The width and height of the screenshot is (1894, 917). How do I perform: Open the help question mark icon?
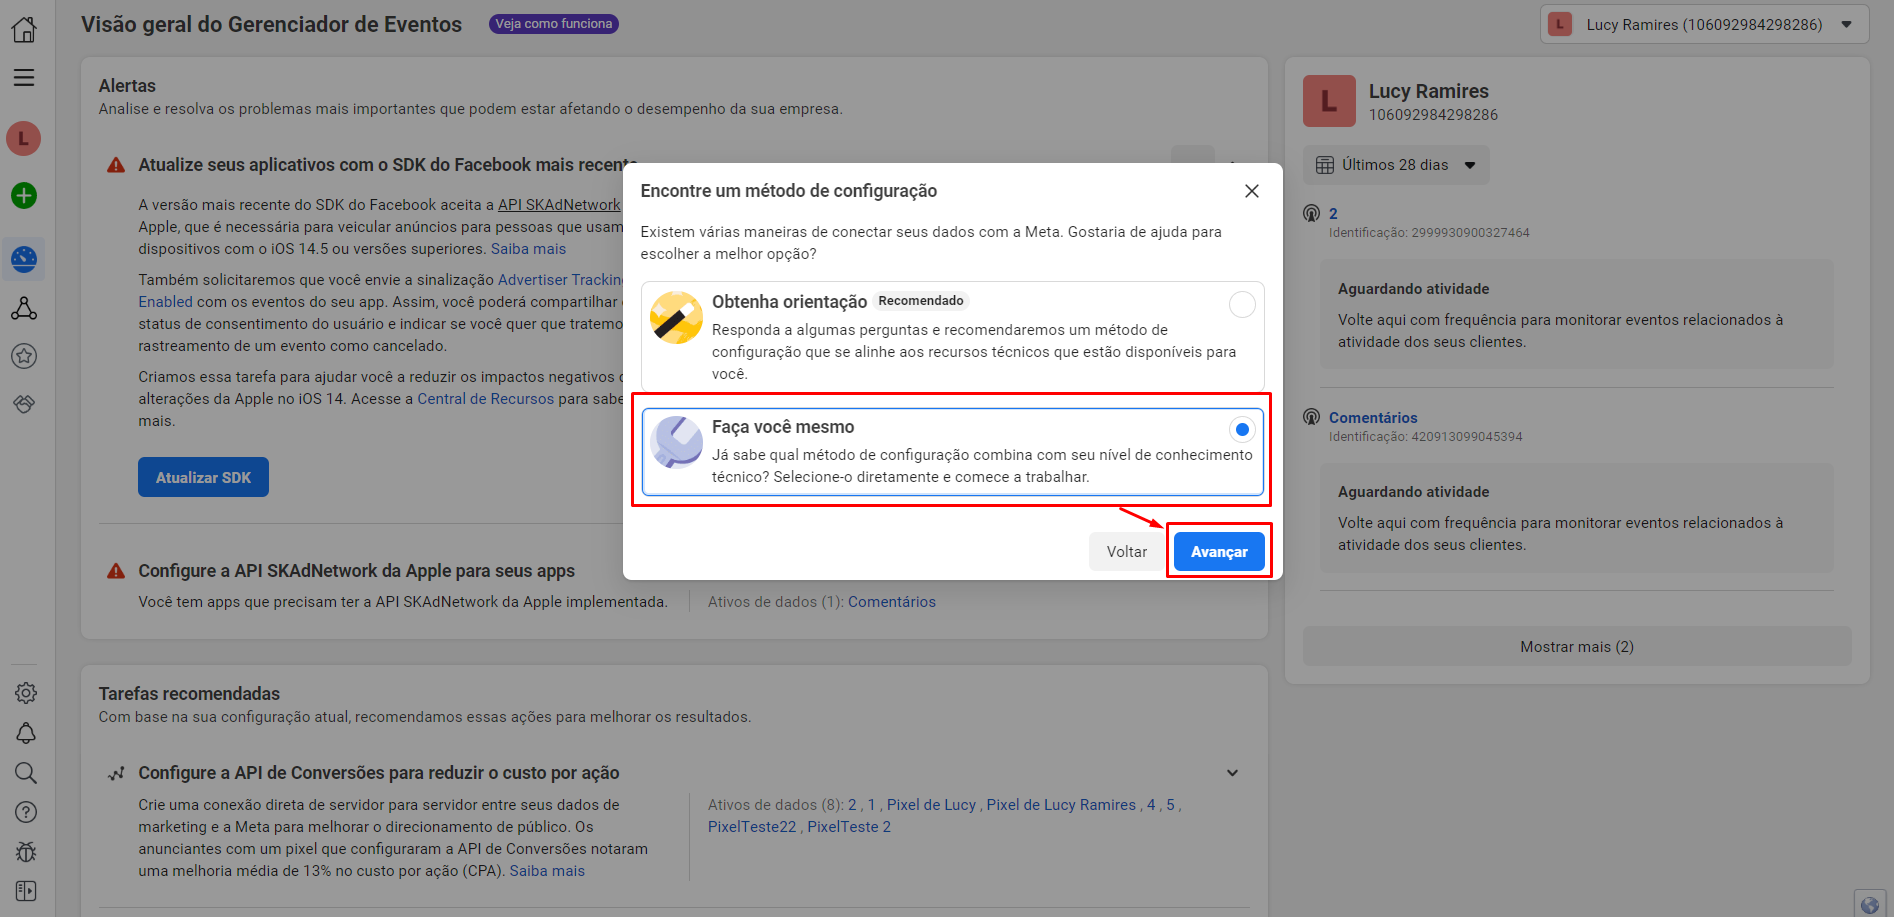(x=26, y=812)
